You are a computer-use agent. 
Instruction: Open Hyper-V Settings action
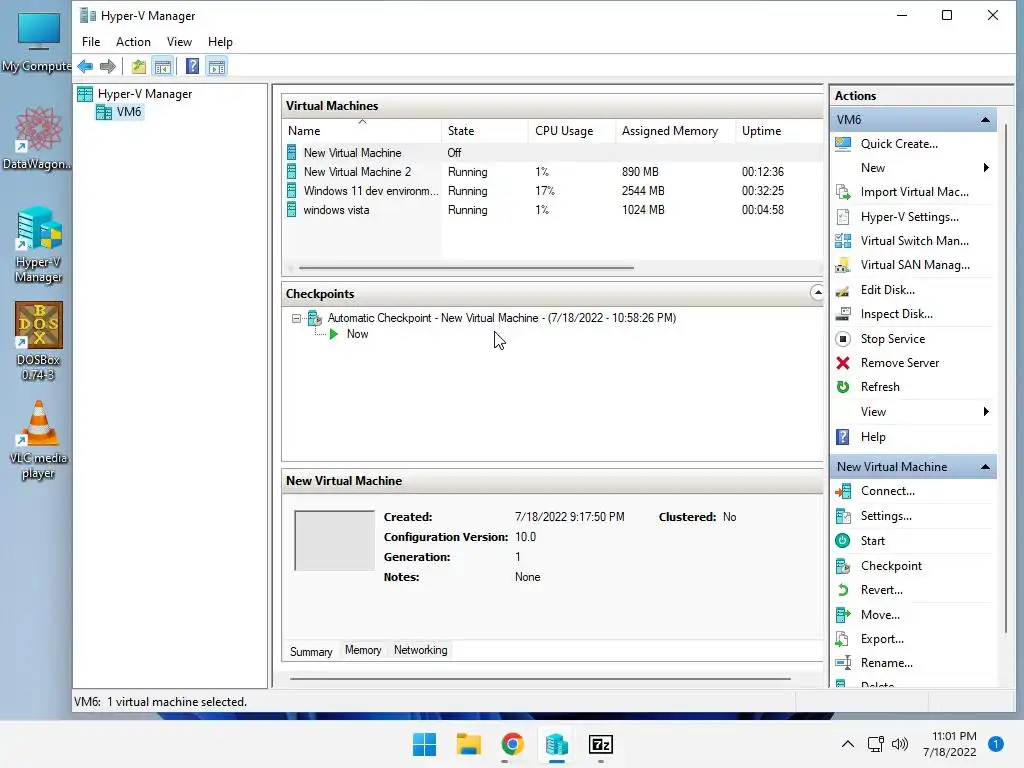pos(909,217)
